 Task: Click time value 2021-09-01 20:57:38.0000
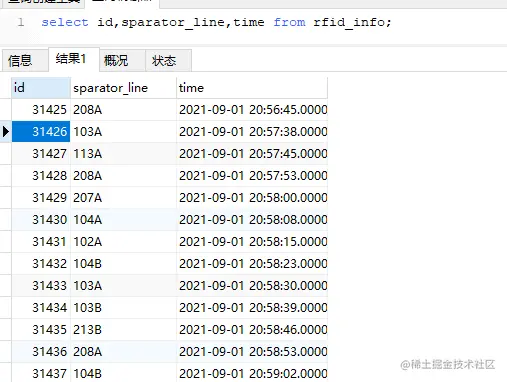[x=252, y=132]
